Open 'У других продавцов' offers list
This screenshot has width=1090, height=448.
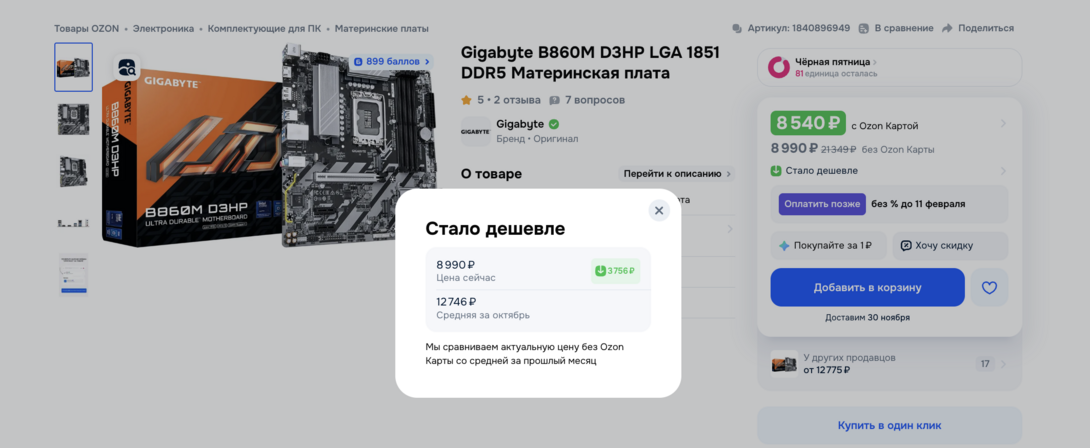[889, 363]
